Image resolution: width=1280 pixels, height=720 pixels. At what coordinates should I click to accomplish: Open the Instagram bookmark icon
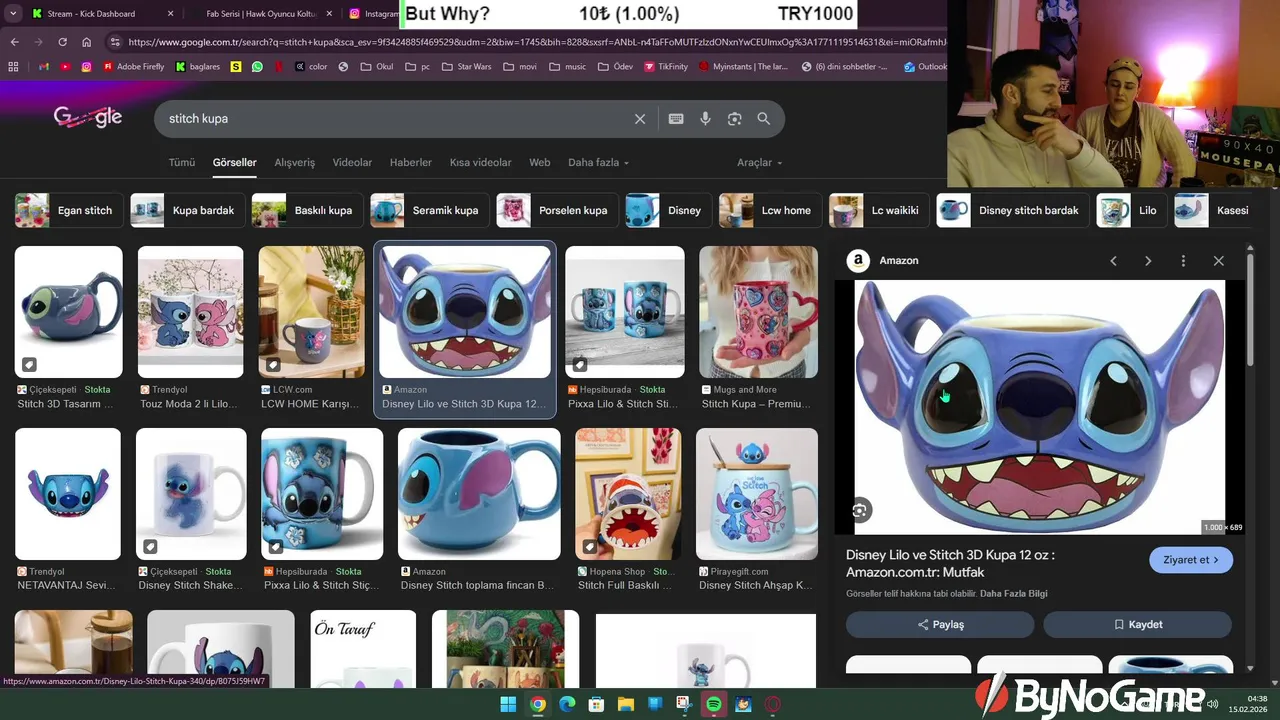pos(87,67)
